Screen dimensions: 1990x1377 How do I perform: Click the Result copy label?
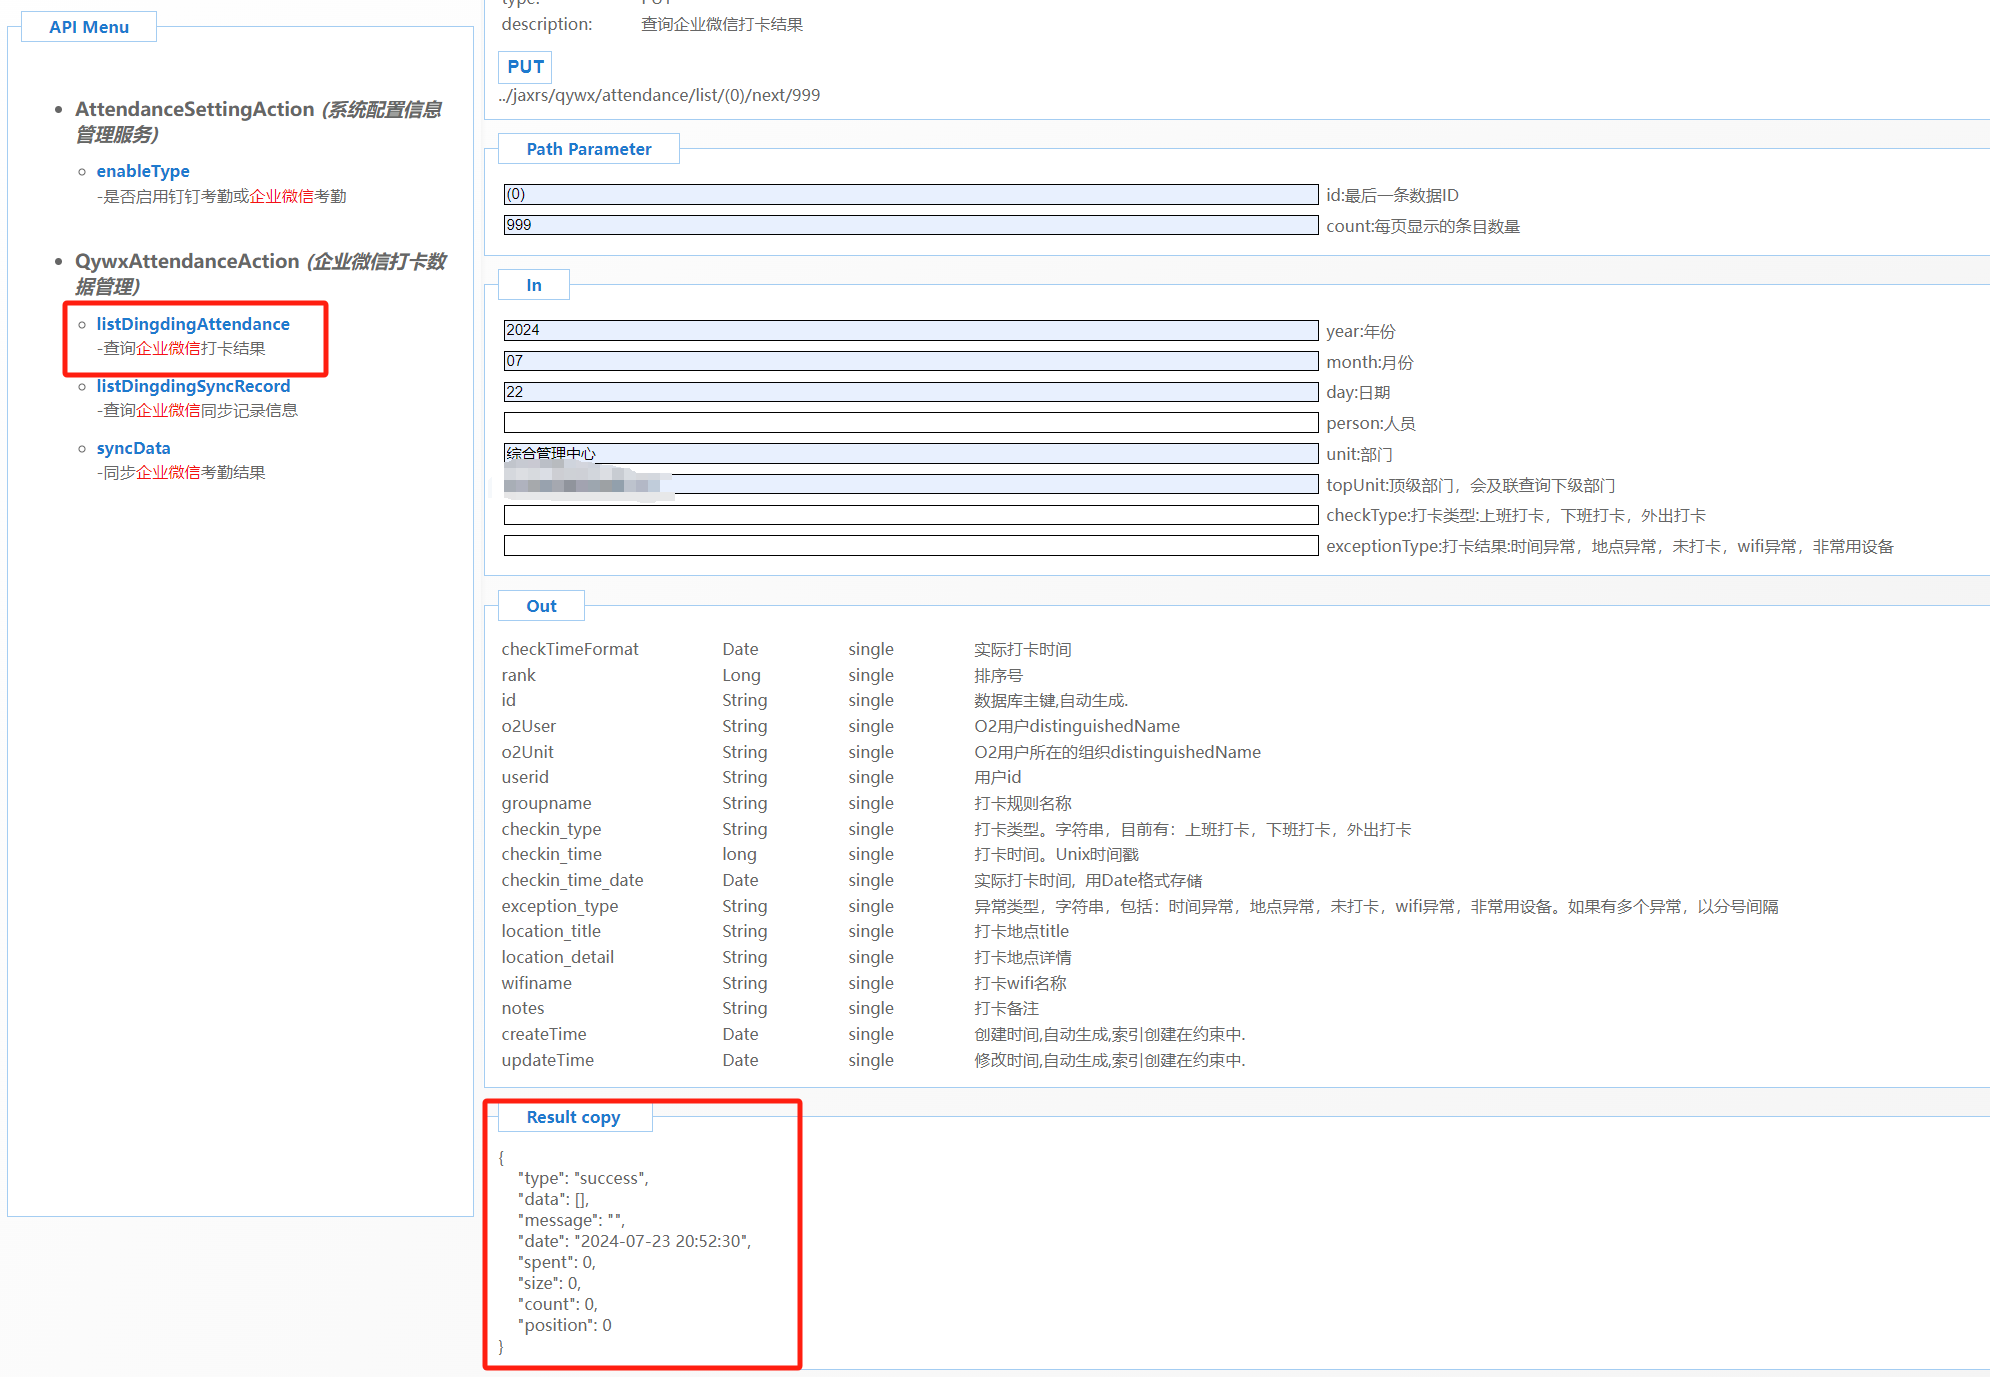pos(573,1117)
